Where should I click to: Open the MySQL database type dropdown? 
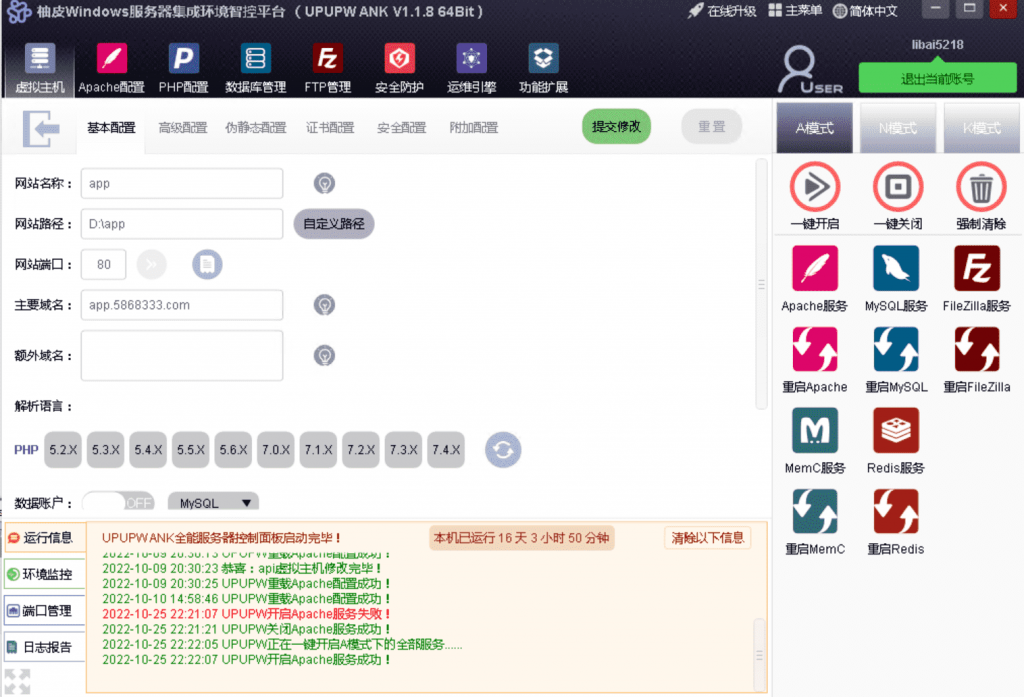(213, 502)
